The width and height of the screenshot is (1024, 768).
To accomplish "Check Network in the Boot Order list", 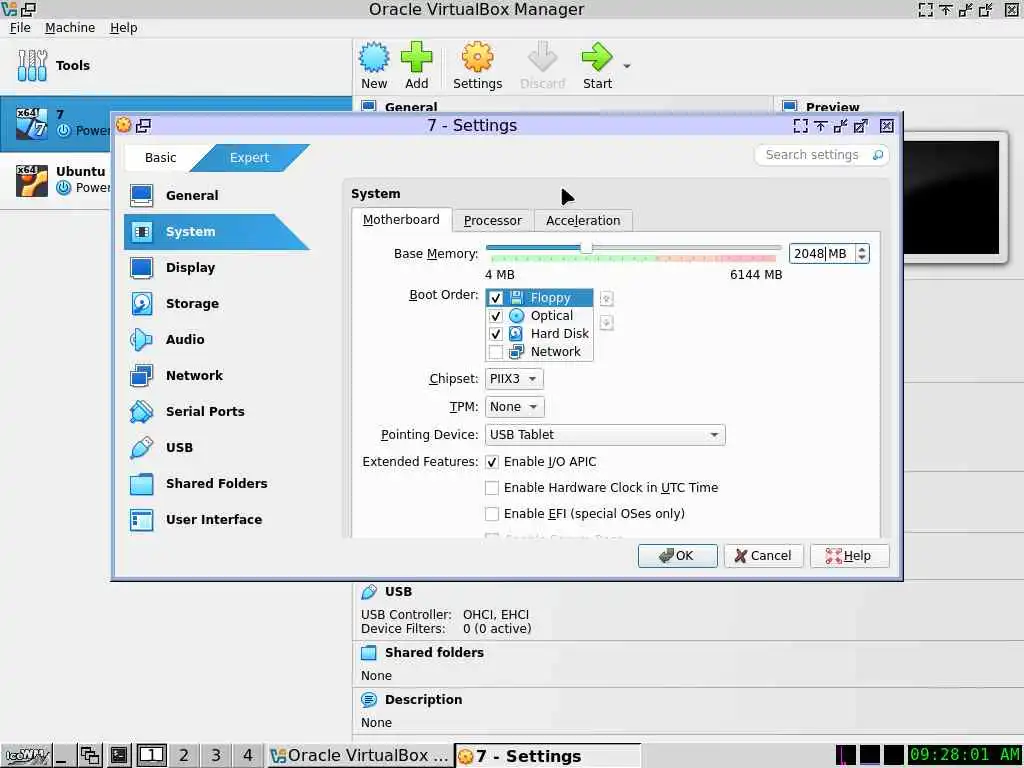I will click(495, 352).
